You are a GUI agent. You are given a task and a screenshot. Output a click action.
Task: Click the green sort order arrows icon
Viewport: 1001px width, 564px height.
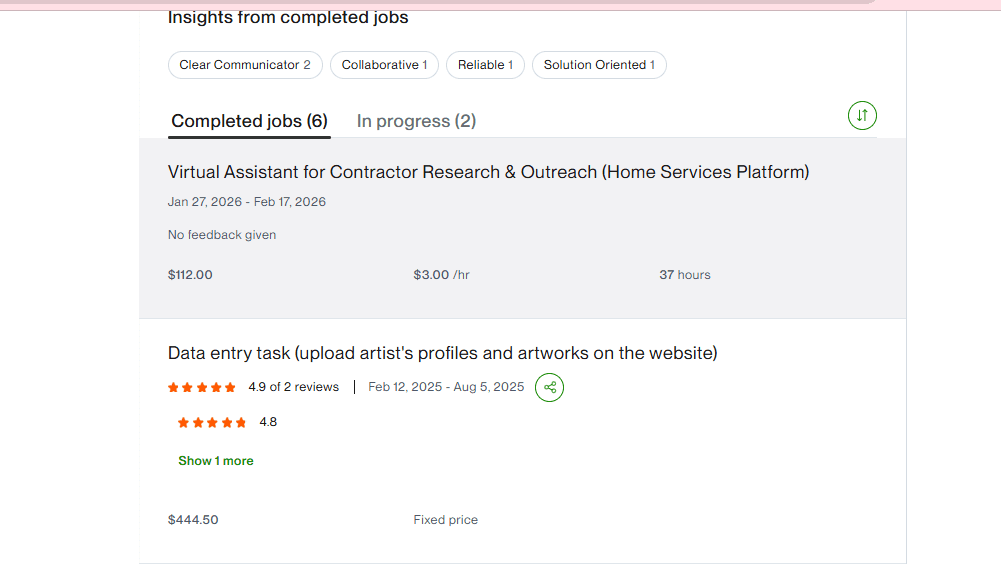coord(862,116)
